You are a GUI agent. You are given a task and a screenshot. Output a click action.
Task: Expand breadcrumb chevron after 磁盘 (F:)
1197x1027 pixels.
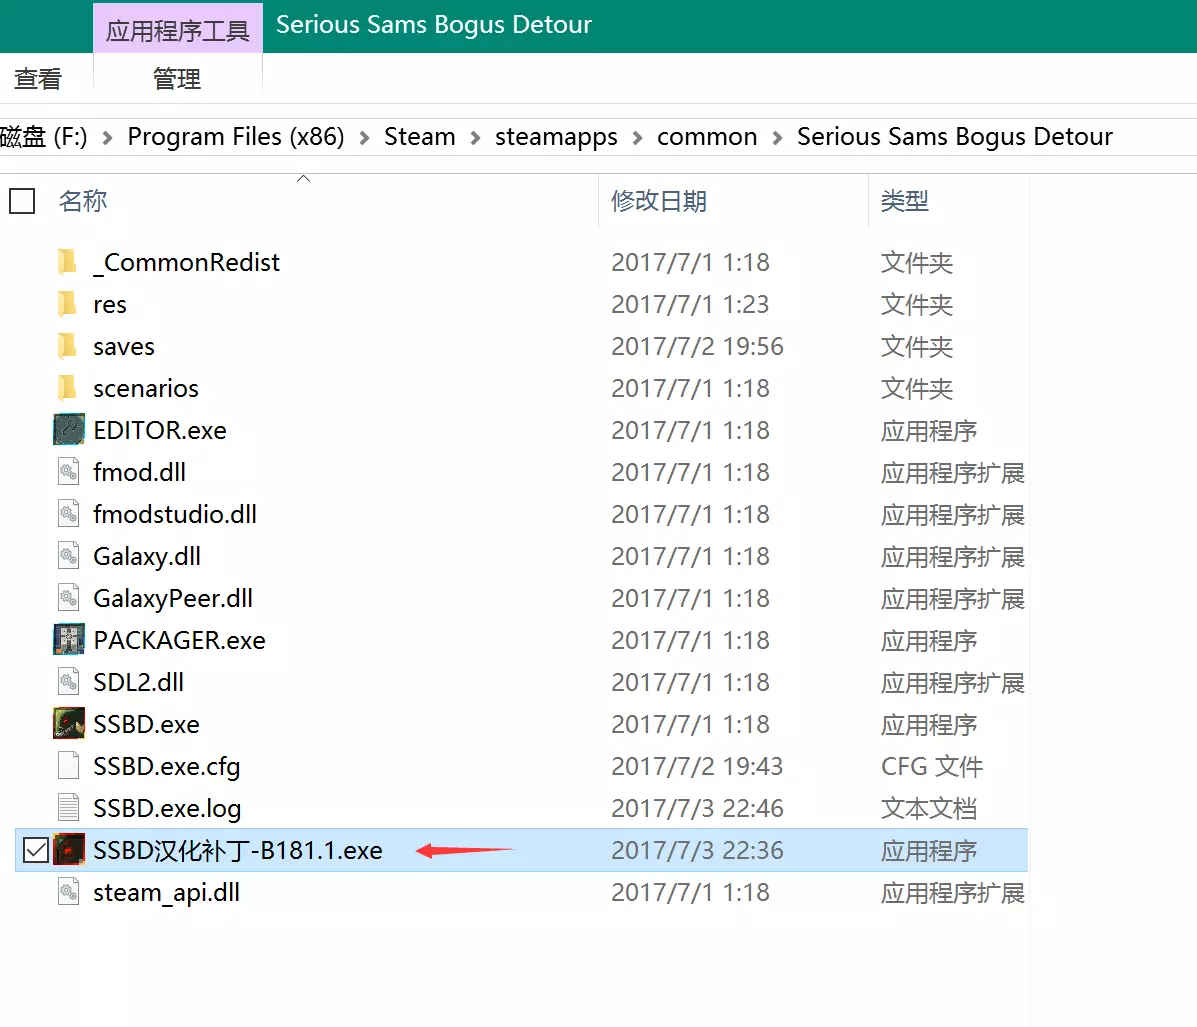pyautogui.click(x=108, y=137)
